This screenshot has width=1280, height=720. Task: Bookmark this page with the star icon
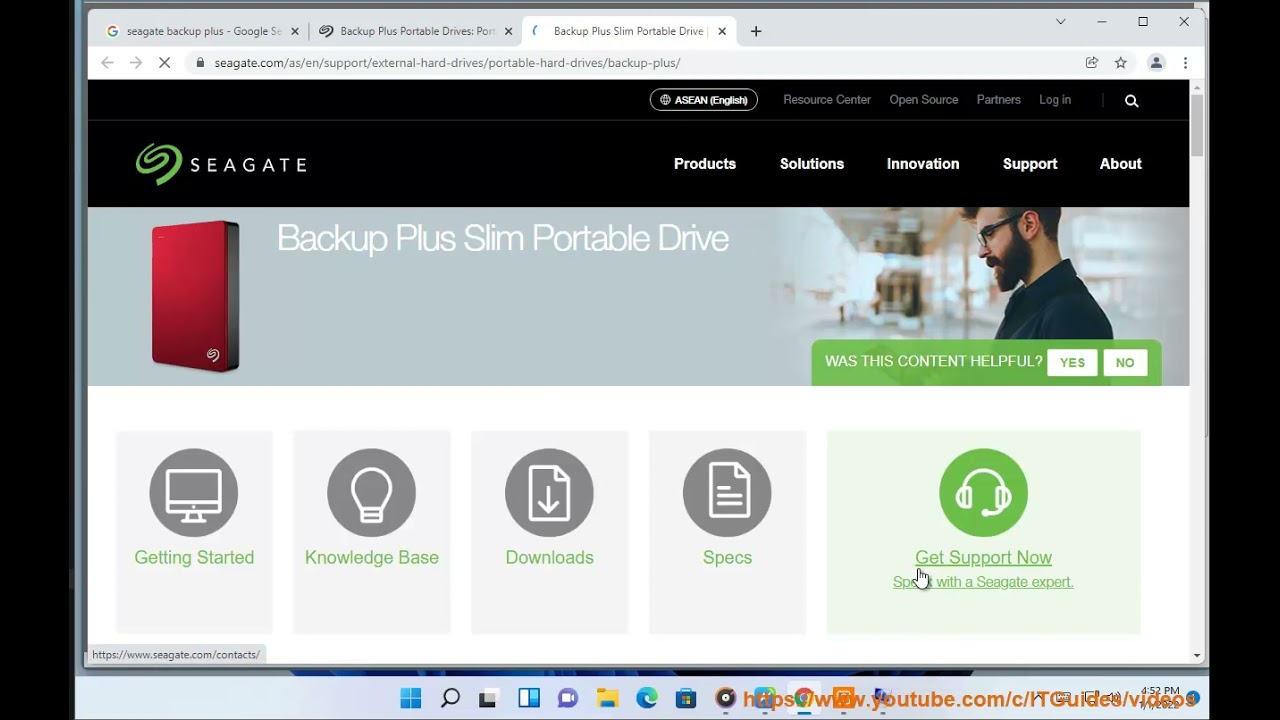[1121, 62]
